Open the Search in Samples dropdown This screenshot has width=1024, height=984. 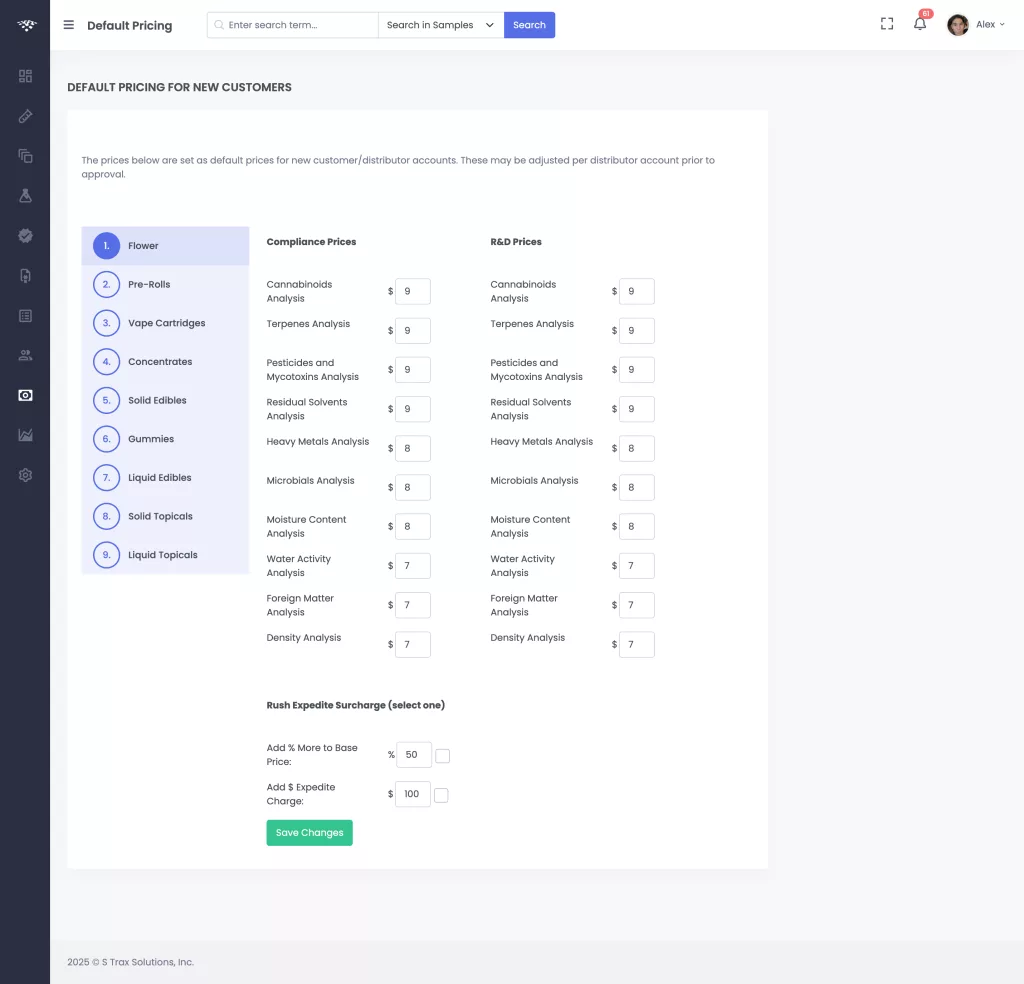coord(441,25)
